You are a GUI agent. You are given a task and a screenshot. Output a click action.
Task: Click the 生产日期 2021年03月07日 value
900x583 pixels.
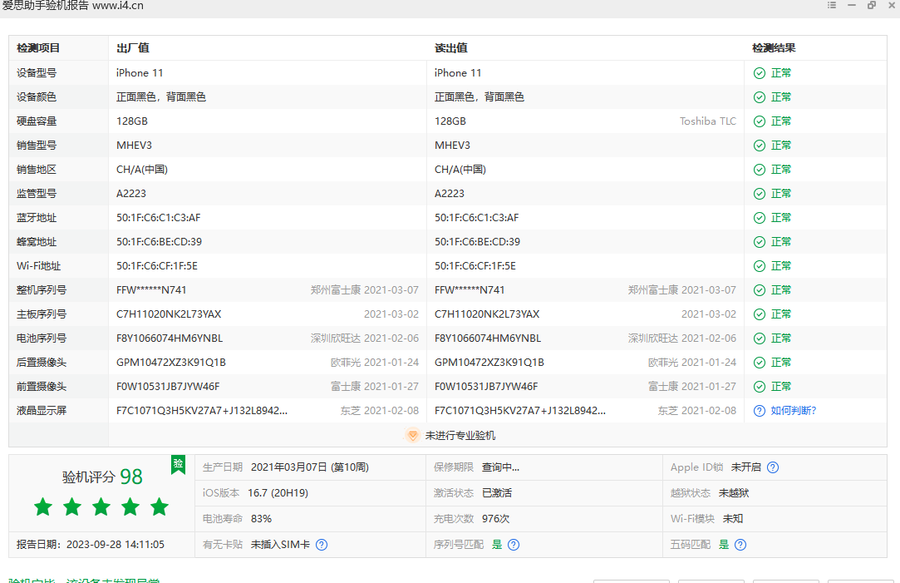click(309, 467)
